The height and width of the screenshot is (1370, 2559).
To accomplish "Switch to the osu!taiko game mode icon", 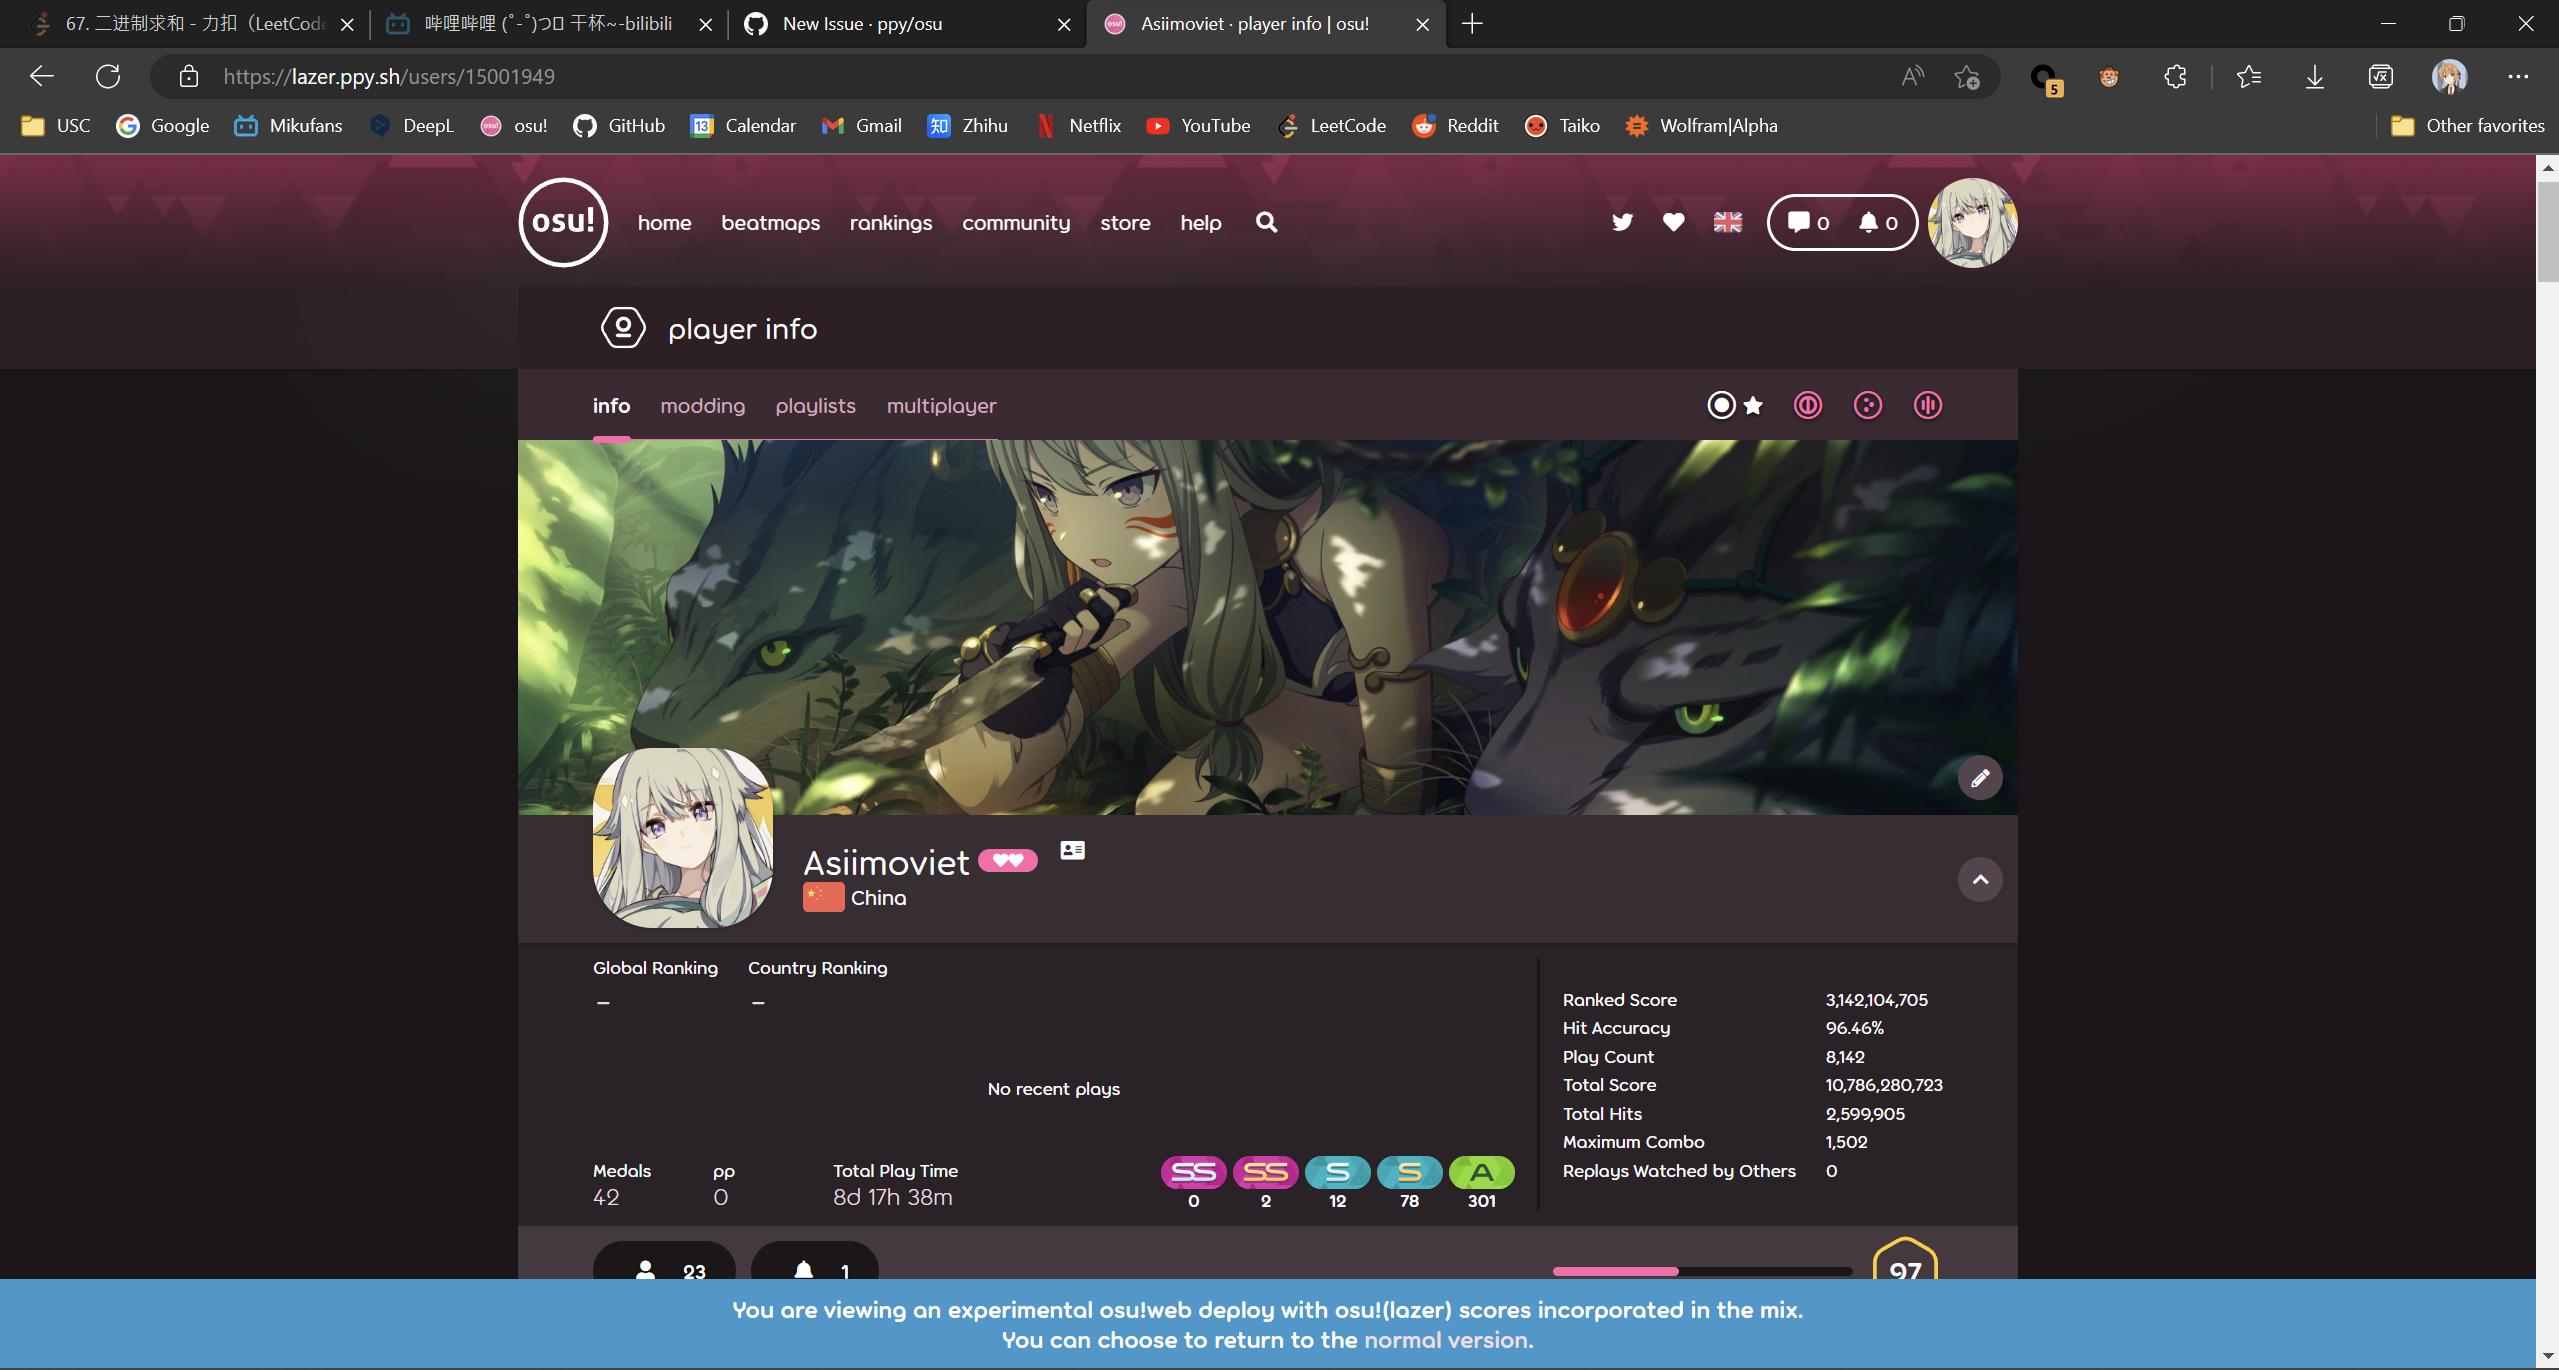I will pyautogui.click(x=1807, y=405).
